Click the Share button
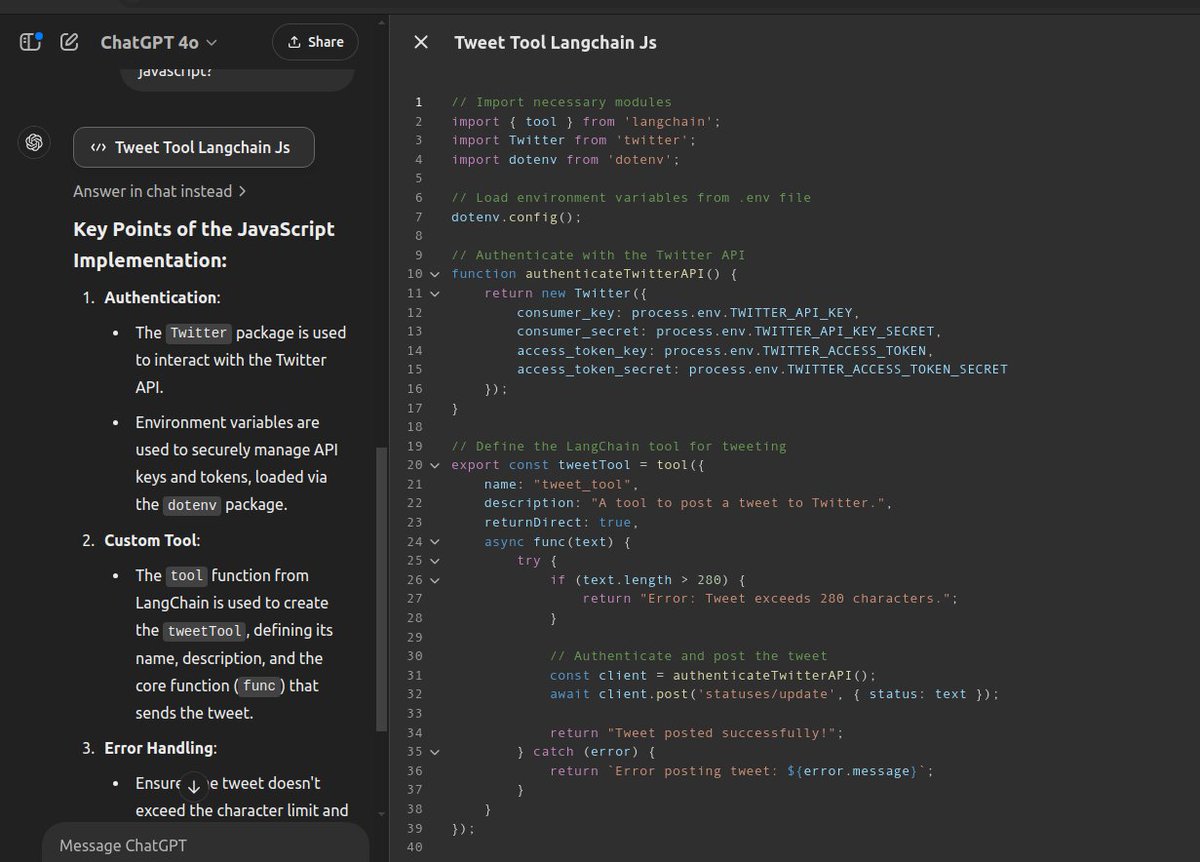Viewport: 1200px width, 862px height. click(315, 42)
